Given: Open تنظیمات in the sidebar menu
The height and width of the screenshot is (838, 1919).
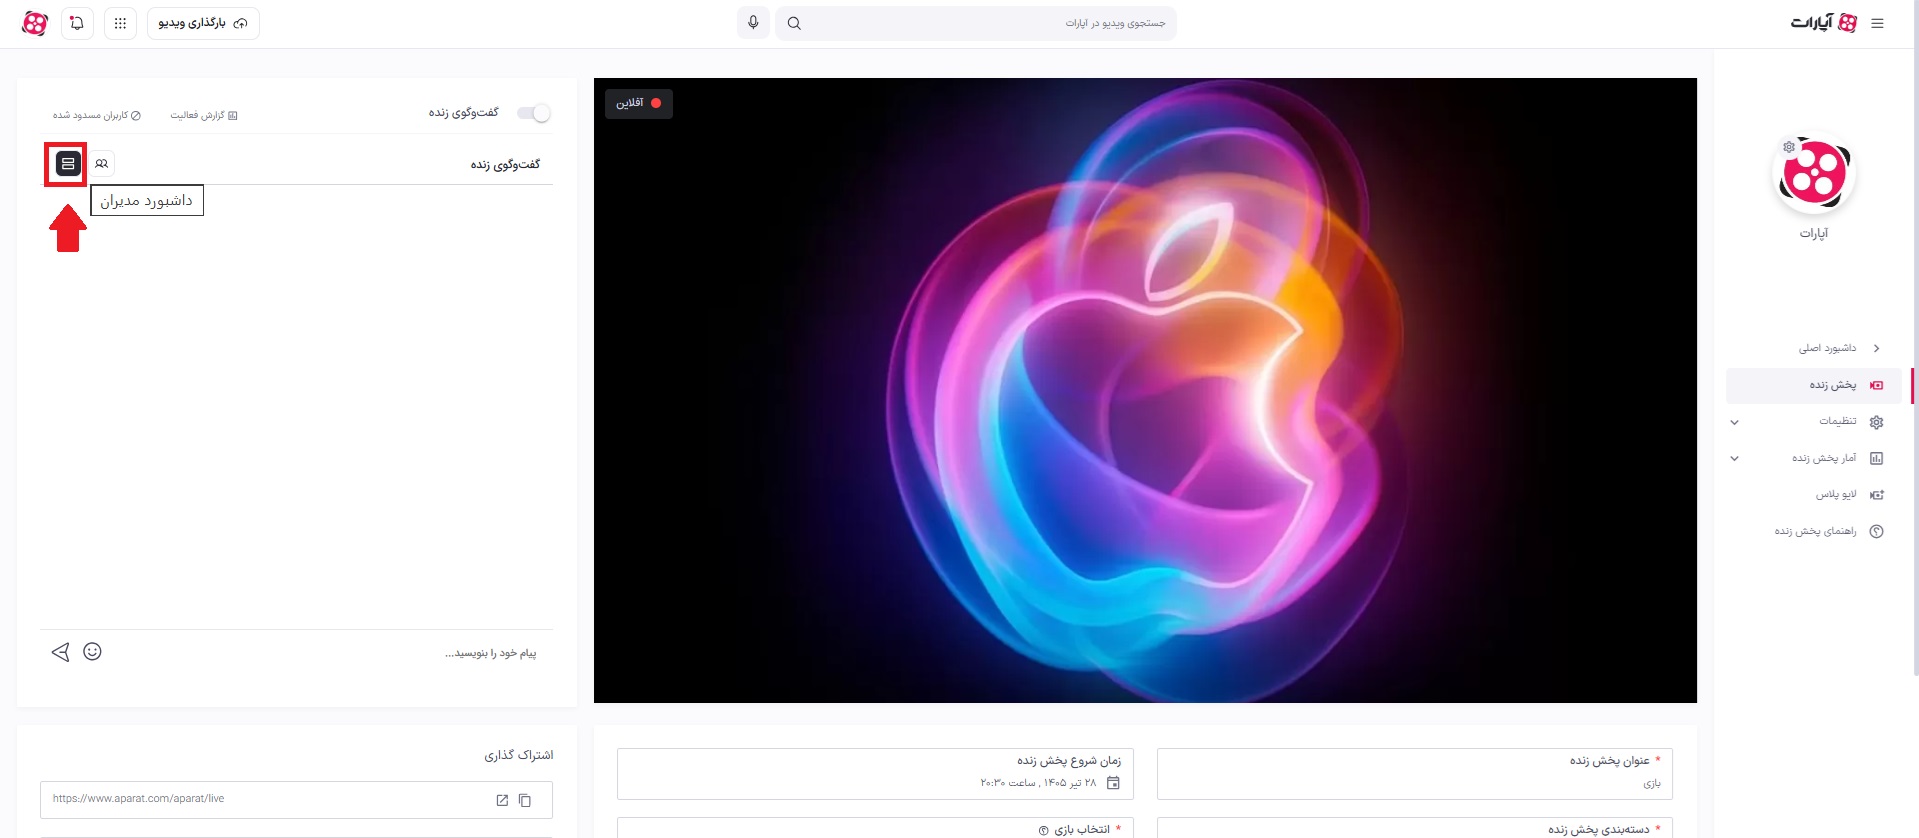Looking at the screenshot, I should coord(1838,421).
